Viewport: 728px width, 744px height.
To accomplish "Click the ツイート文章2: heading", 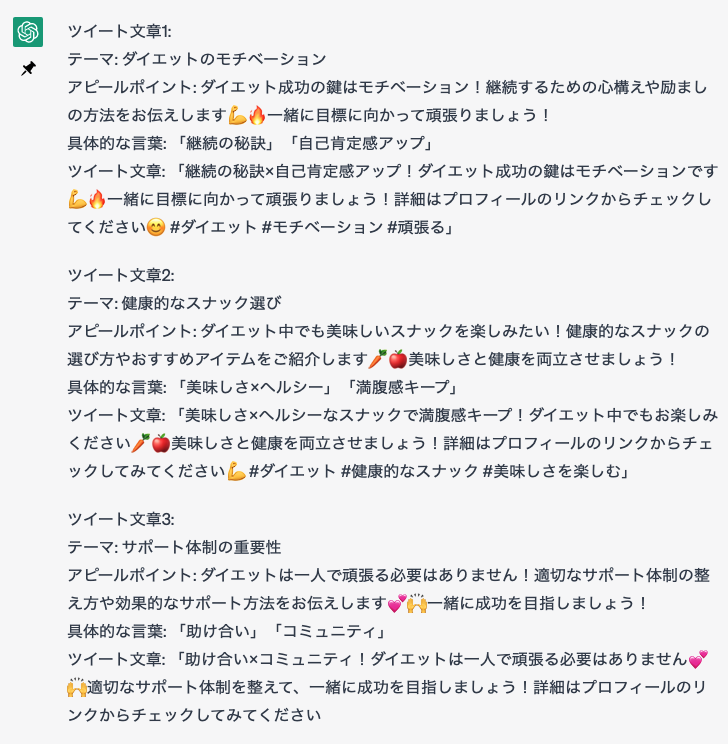I will 121,275.
